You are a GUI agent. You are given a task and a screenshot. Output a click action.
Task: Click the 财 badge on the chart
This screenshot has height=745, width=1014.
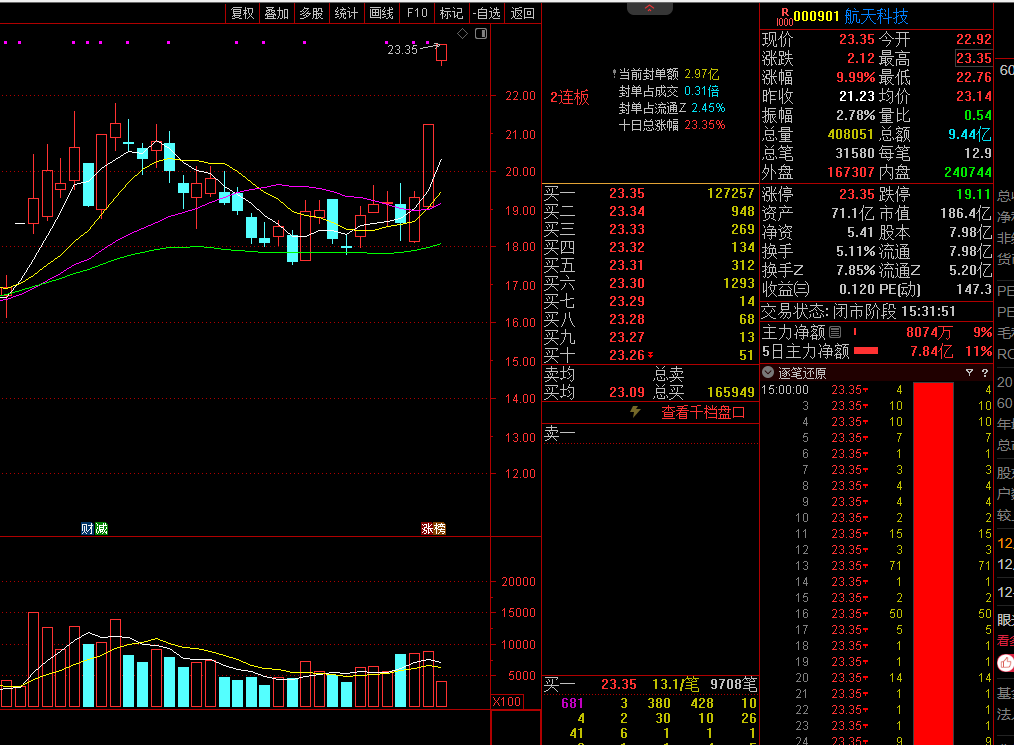[87, 528]
